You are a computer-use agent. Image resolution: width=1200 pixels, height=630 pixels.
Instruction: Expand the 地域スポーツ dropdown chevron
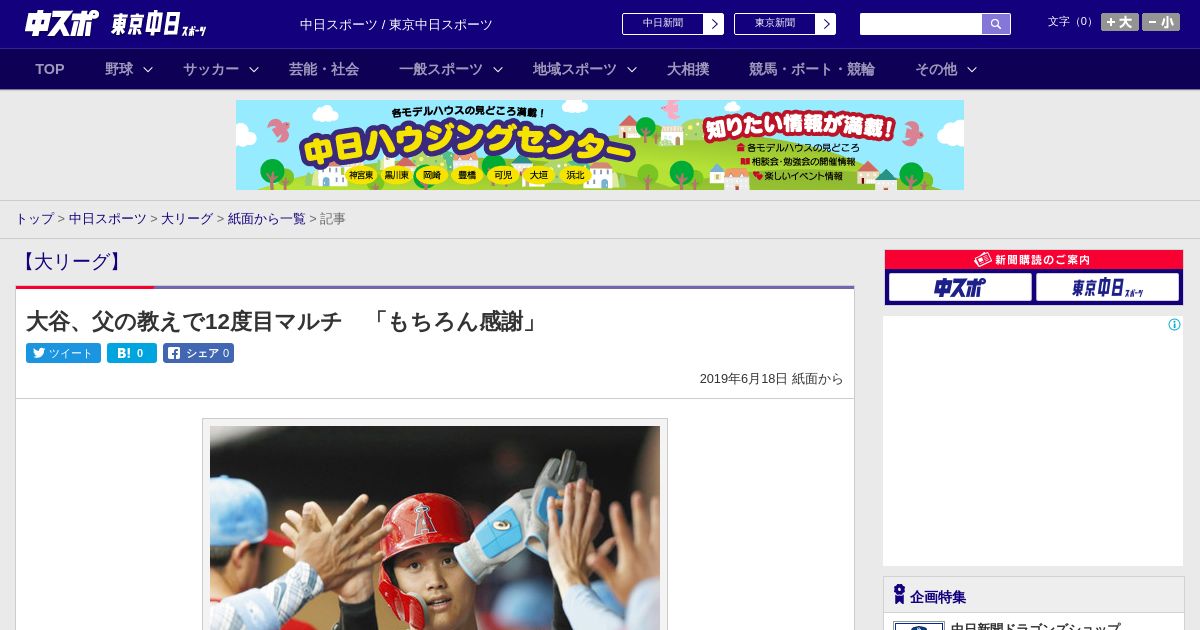(x=632, y=69)
